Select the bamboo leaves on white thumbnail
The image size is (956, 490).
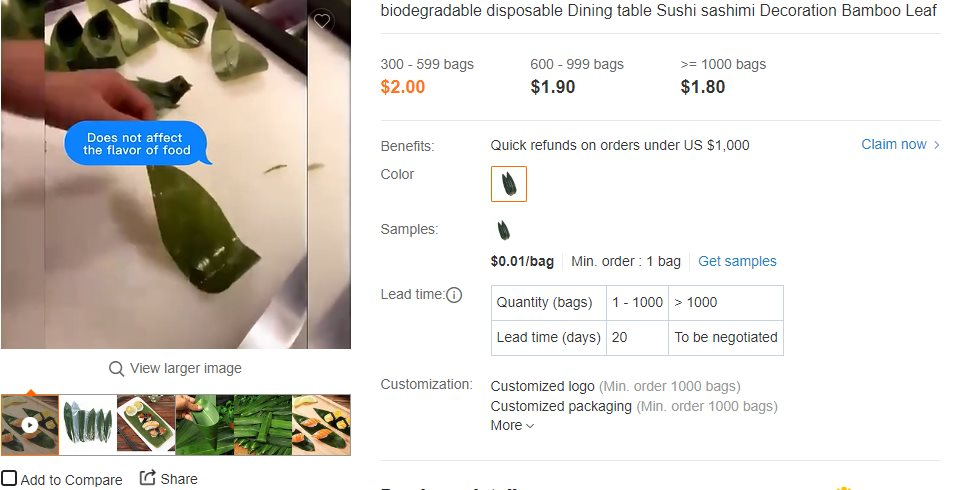pos(88,425)
